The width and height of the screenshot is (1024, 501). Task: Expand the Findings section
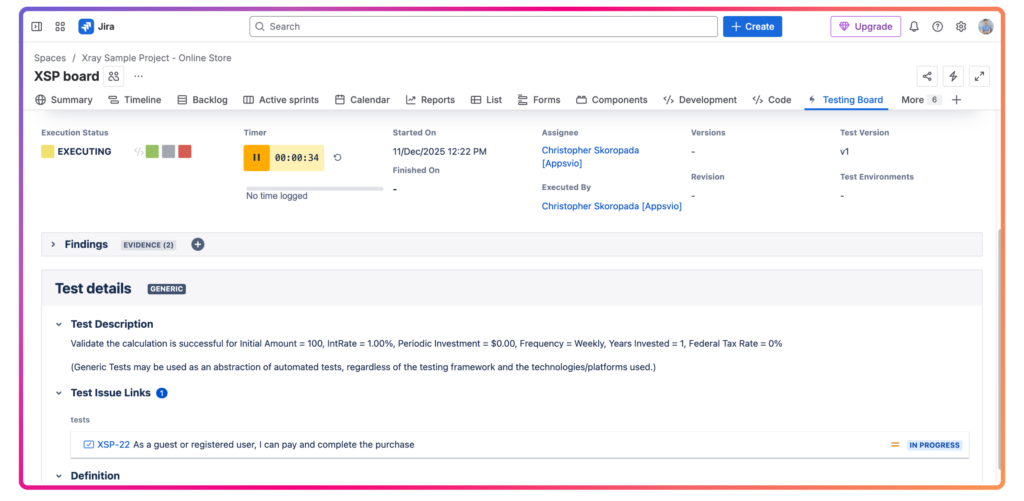coord(53,244)
